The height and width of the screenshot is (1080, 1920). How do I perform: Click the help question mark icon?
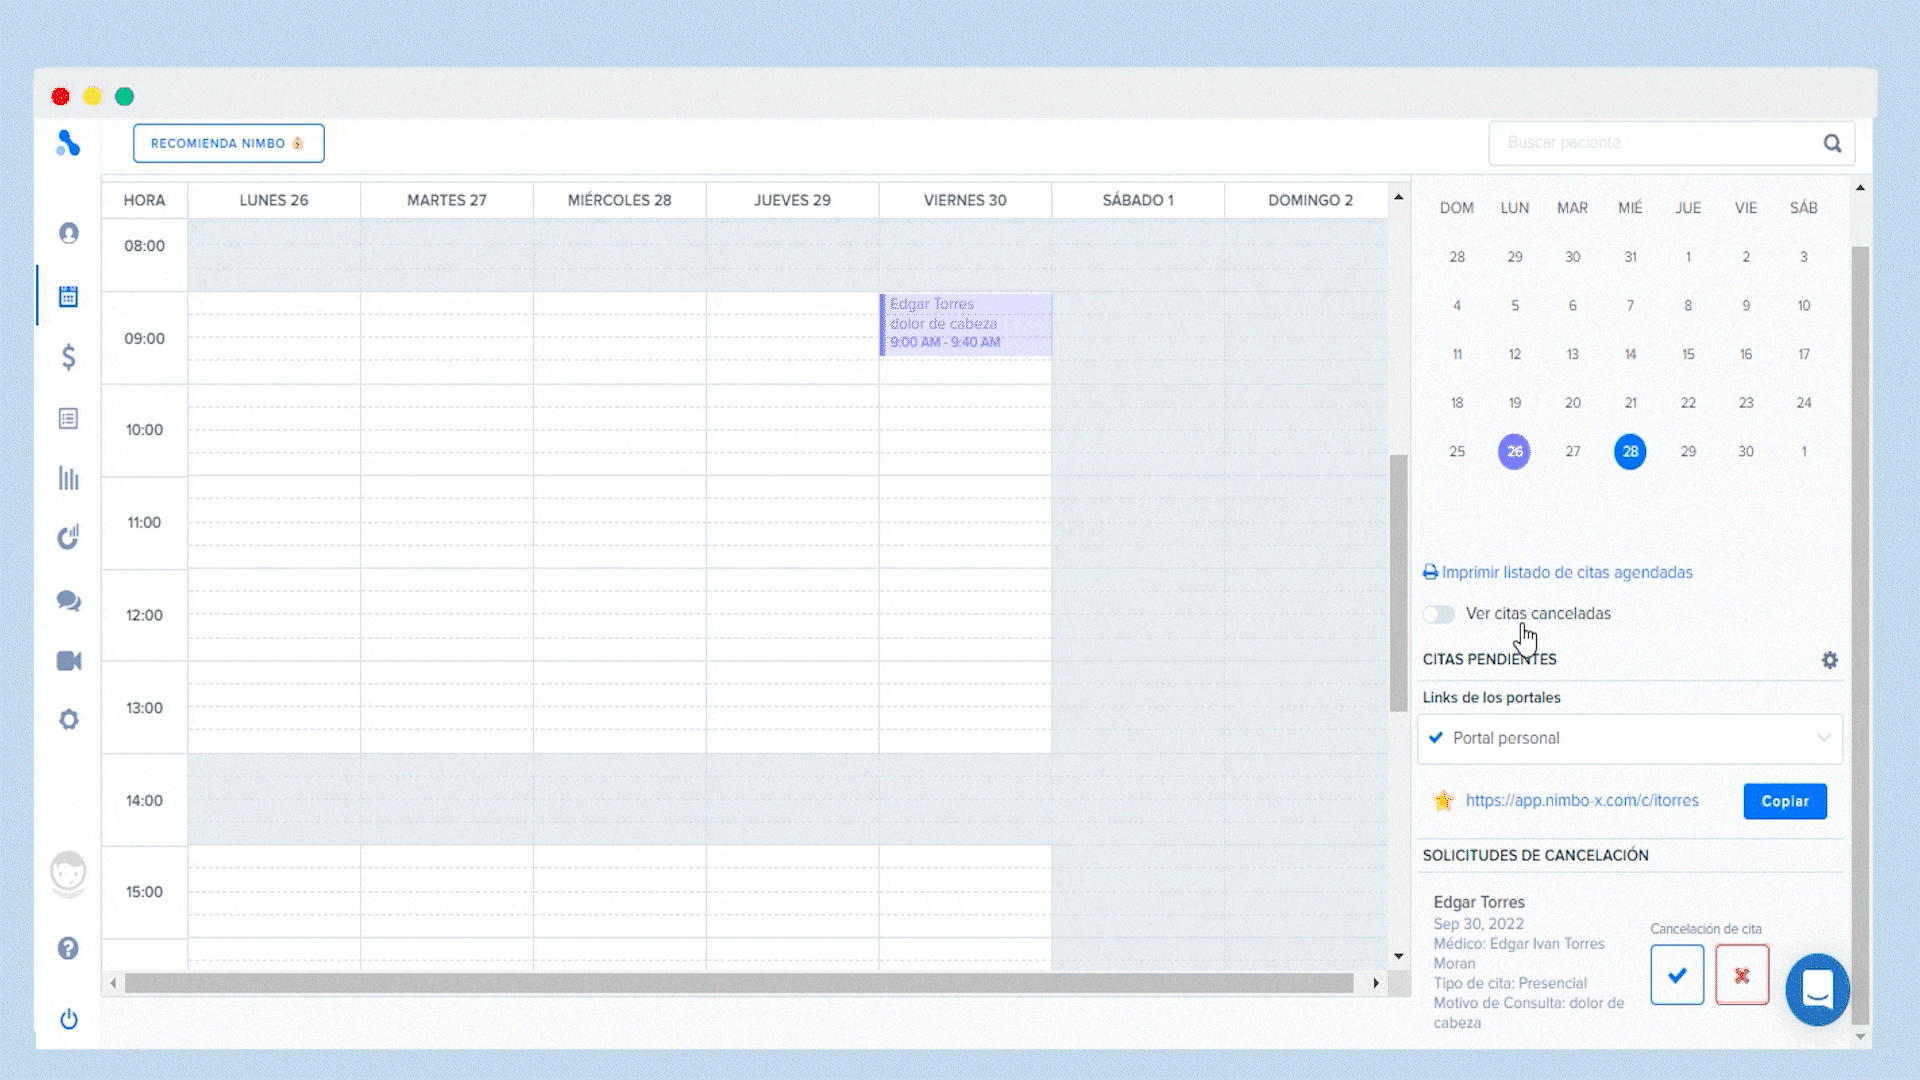coord(68,948)
